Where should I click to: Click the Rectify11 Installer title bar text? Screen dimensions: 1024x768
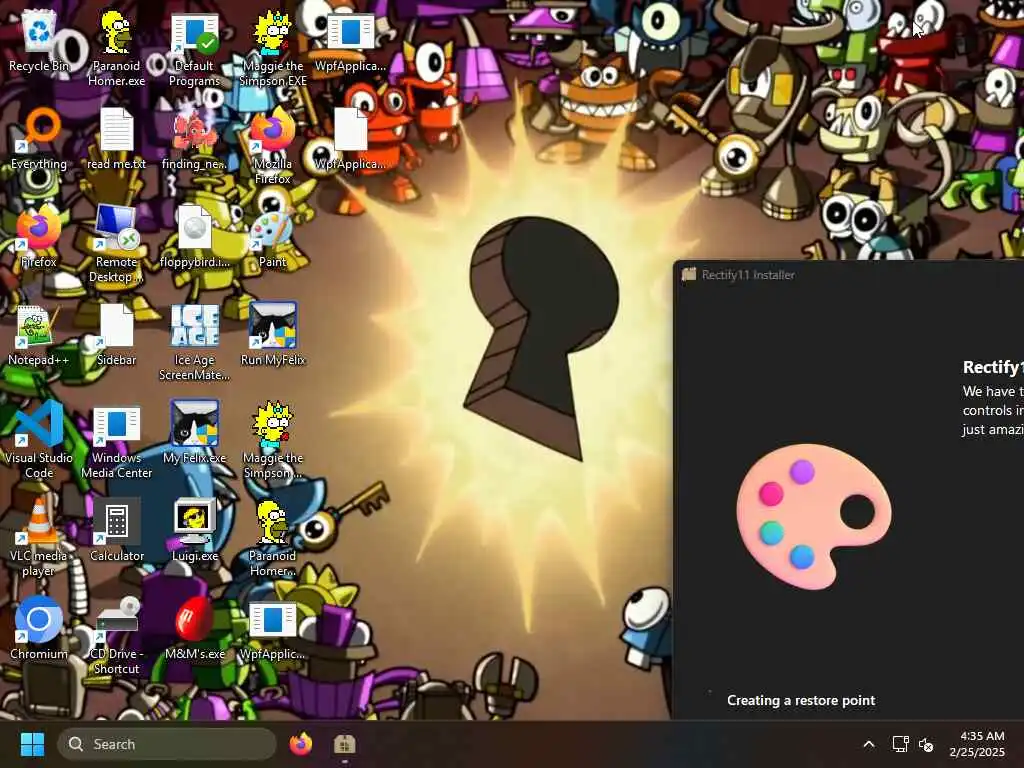coord(748,275)
